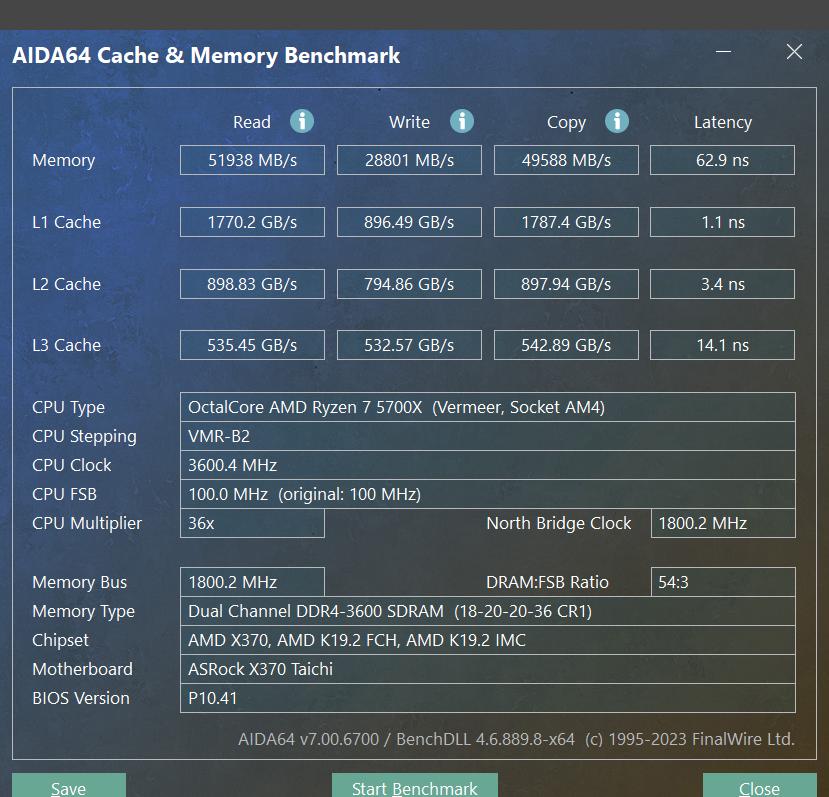Click Memory read value 51938 MB/s

point(252,160)
